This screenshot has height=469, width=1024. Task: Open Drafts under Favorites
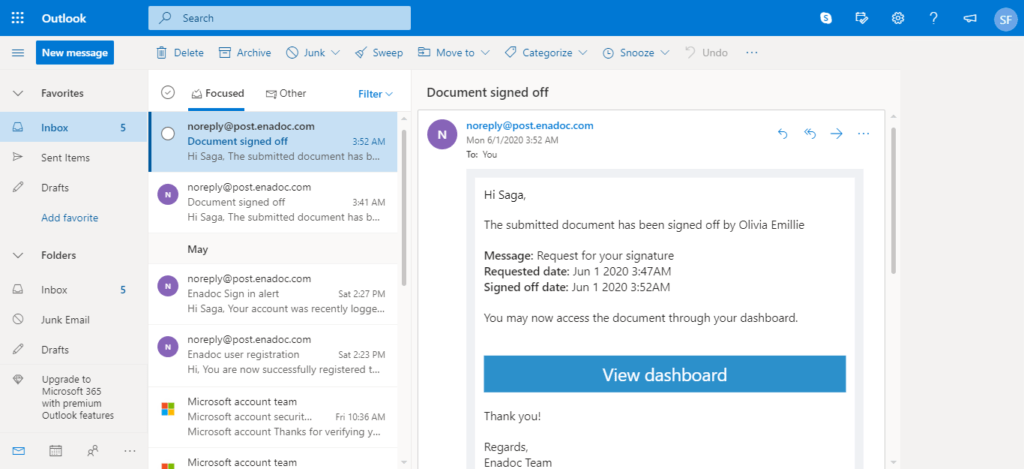click(x=74, y=188)
